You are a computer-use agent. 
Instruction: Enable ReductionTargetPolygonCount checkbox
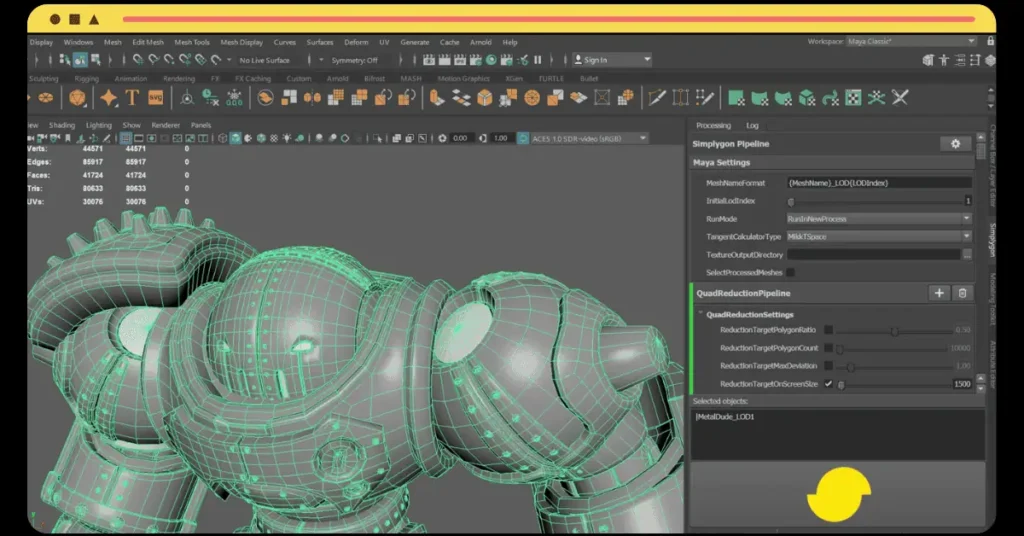828,348
